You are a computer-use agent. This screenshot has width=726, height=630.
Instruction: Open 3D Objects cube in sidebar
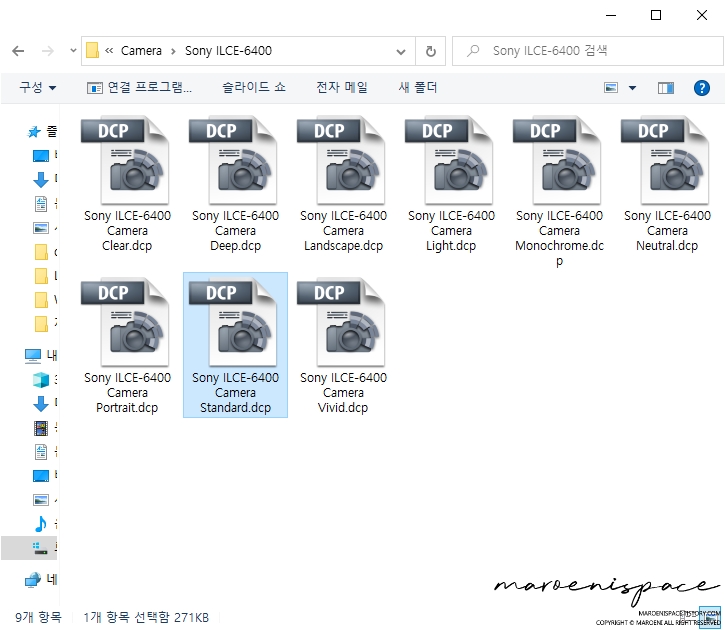point(41,380)
